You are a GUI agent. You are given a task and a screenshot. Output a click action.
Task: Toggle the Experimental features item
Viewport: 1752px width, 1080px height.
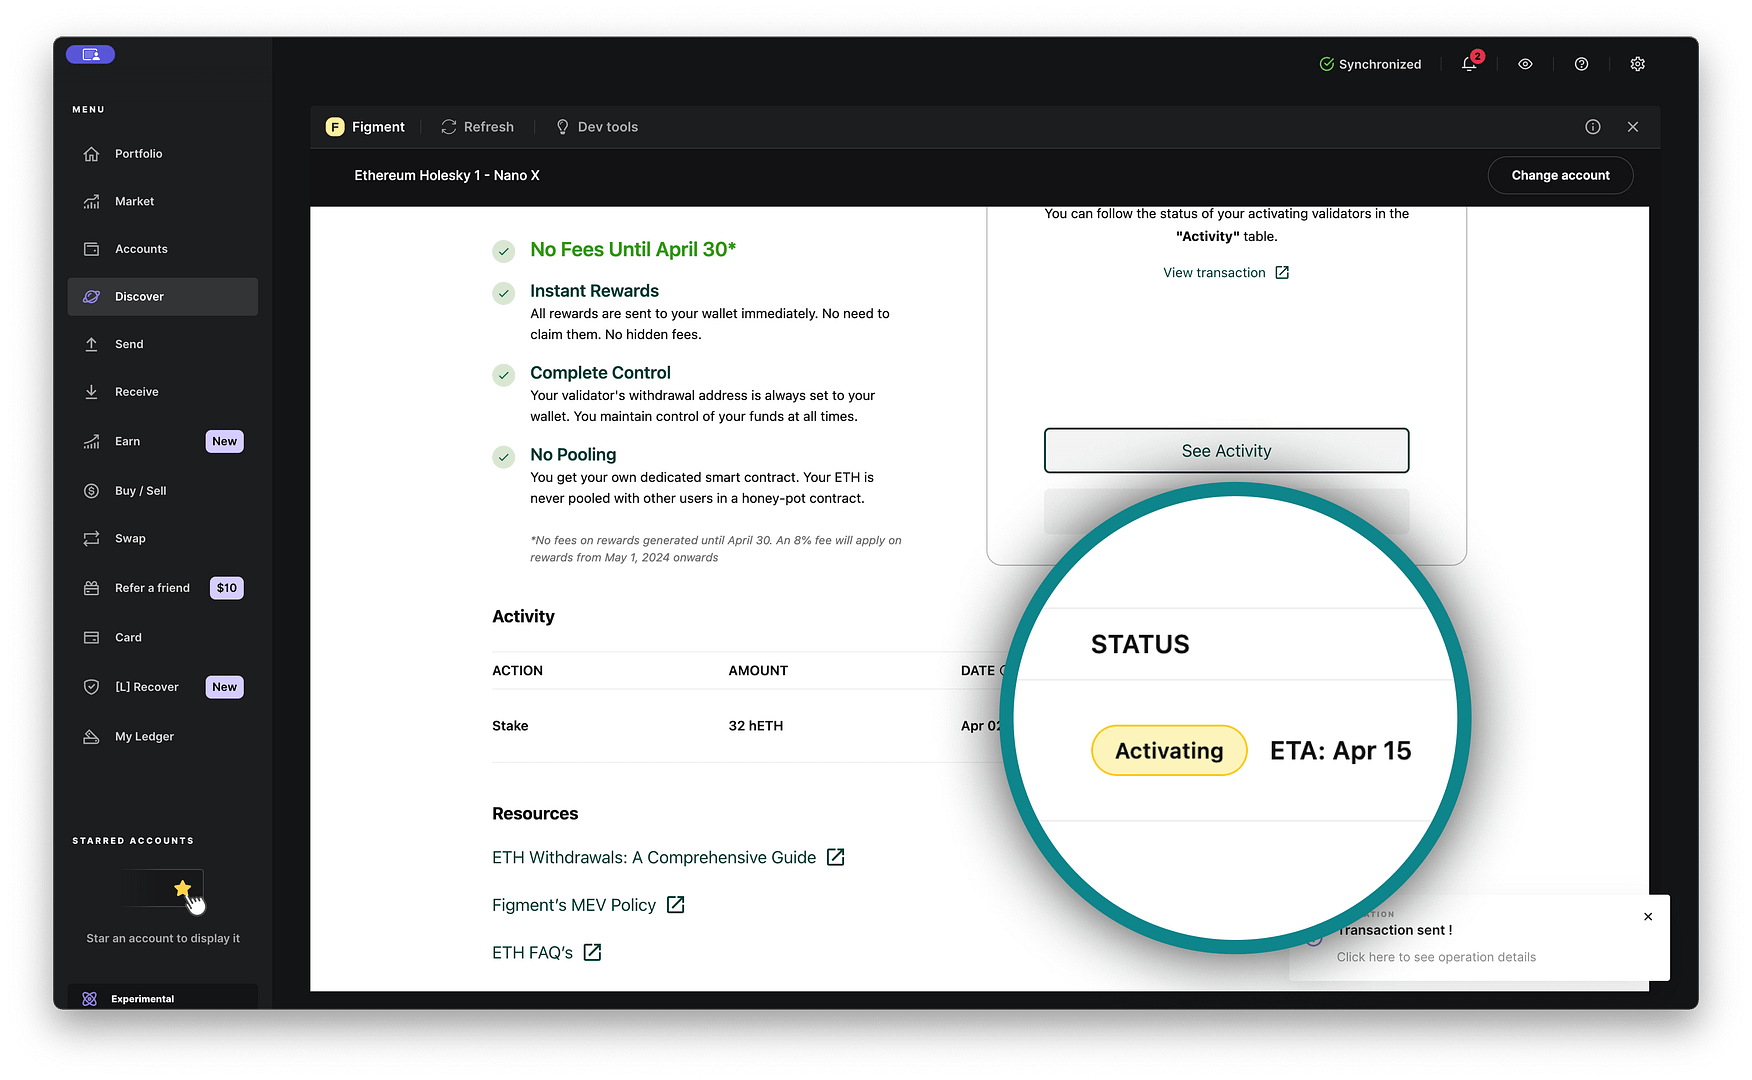[142, 999]
